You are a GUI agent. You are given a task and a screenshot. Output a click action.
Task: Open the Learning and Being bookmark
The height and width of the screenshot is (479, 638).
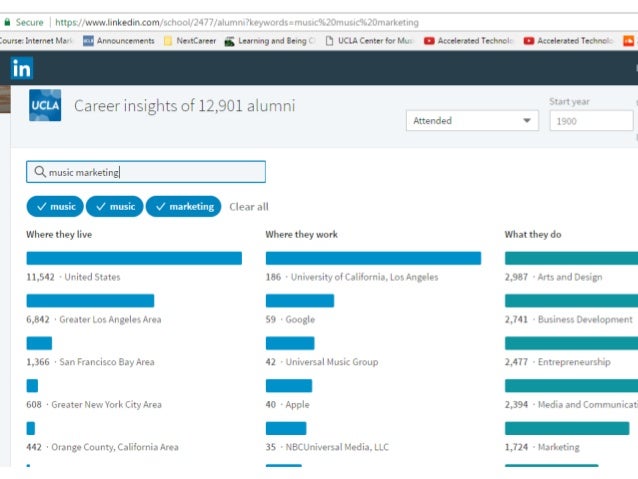pos(270,41)
